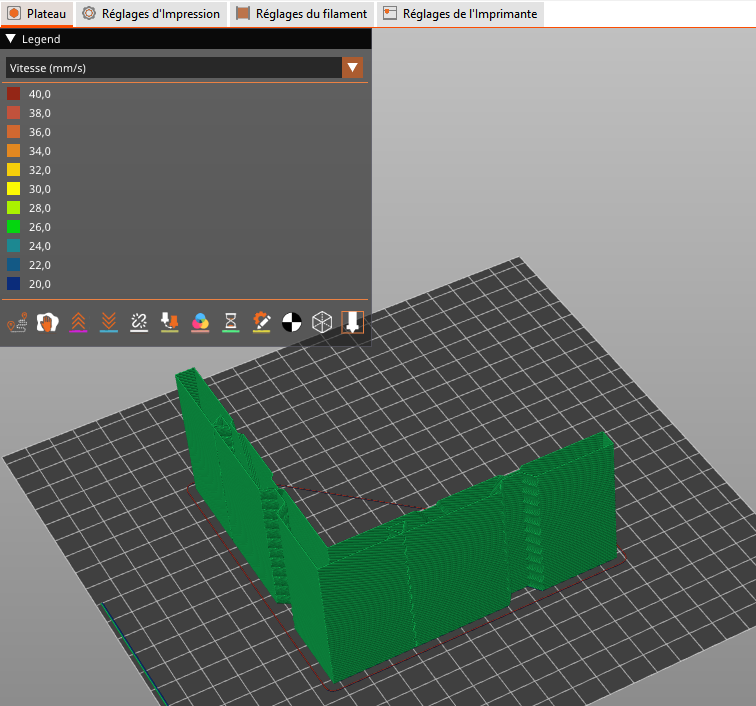Open the Vitesse (mm/s) view dropdown
This screenshot has width=756, height=706.
[184, 68]
